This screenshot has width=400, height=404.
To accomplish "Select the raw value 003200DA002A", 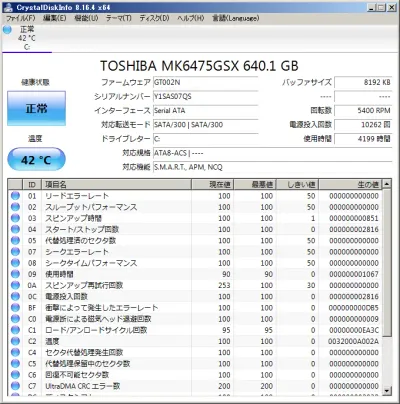I will tap(354, 341).
